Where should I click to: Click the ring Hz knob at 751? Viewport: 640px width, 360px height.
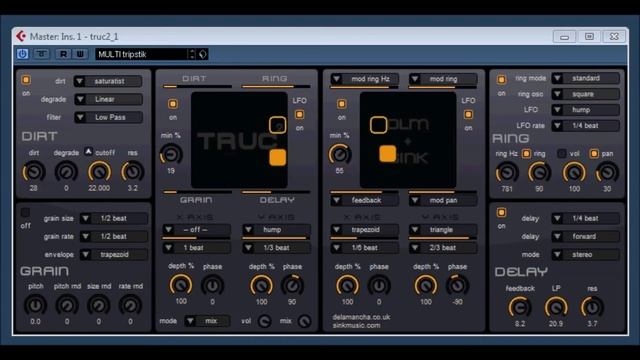[507, 173]
